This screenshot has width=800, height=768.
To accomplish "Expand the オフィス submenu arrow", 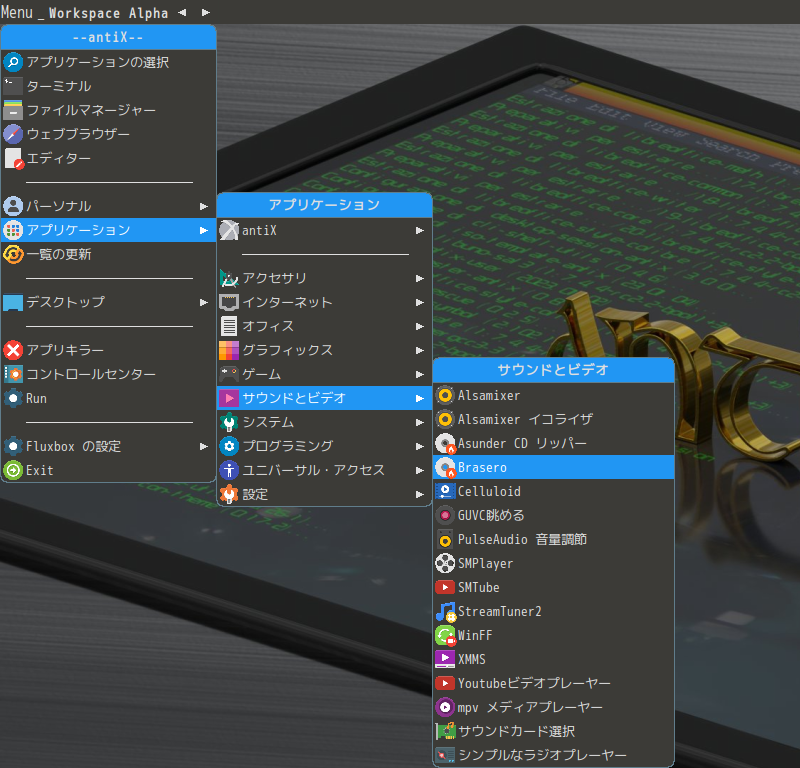I will 419,326.
